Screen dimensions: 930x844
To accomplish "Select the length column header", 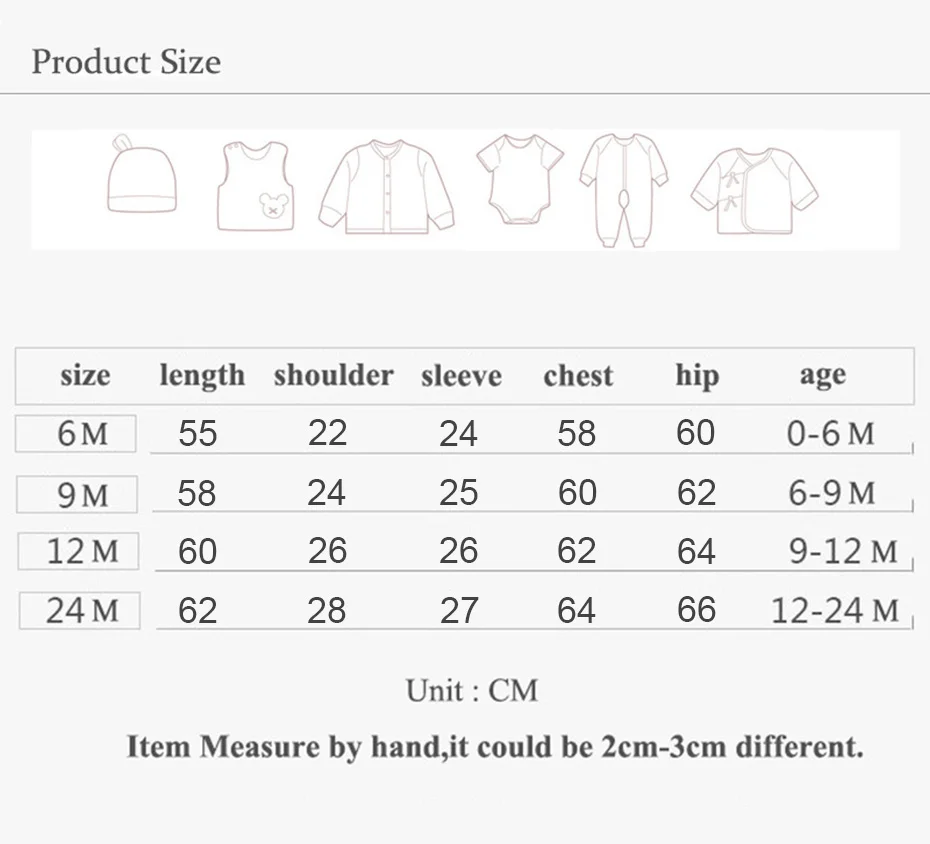I will [202, 376].
